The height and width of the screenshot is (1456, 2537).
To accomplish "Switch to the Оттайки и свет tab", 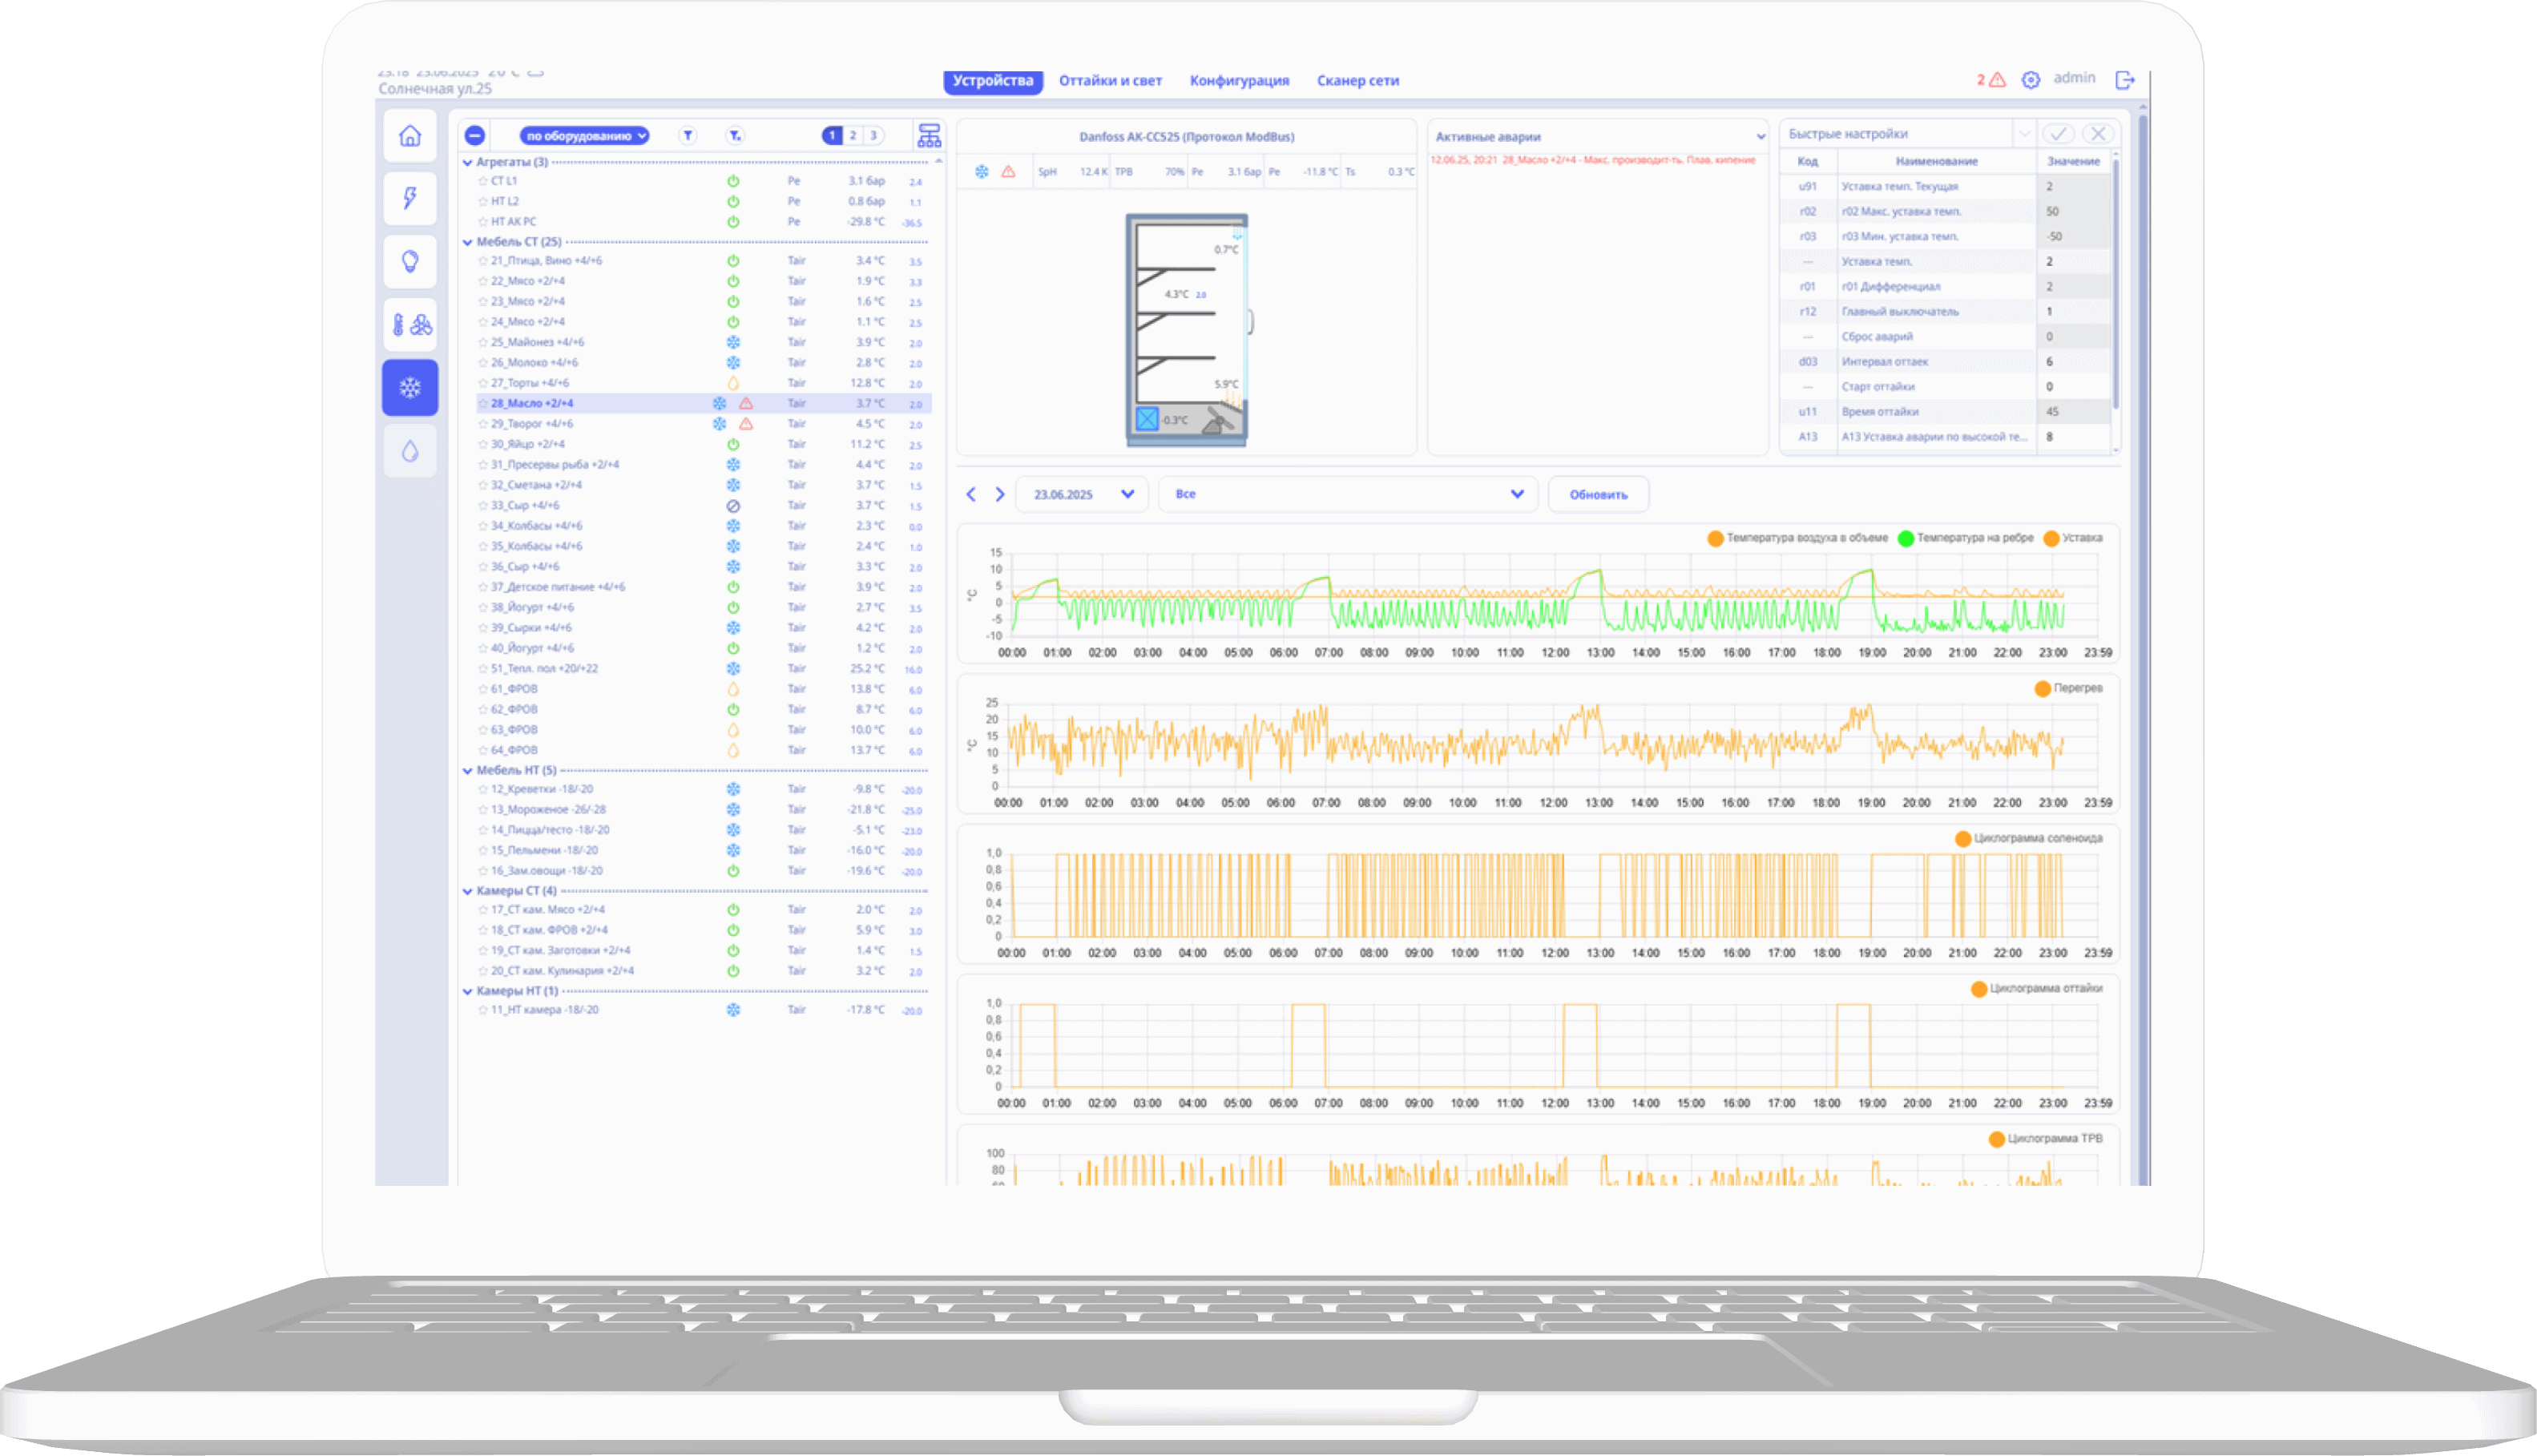I will 1110,81.
